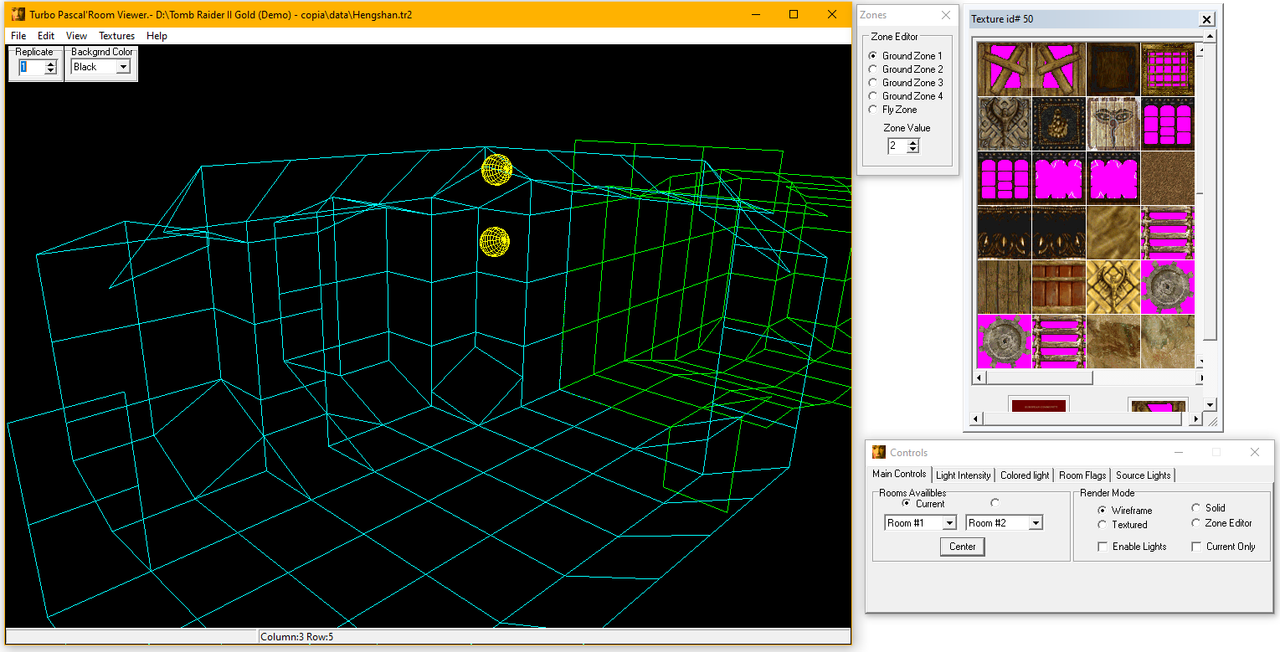Switch to the Main Controls tab
The width and height of the screenshot is (1280, 652).
coord(899,474)
